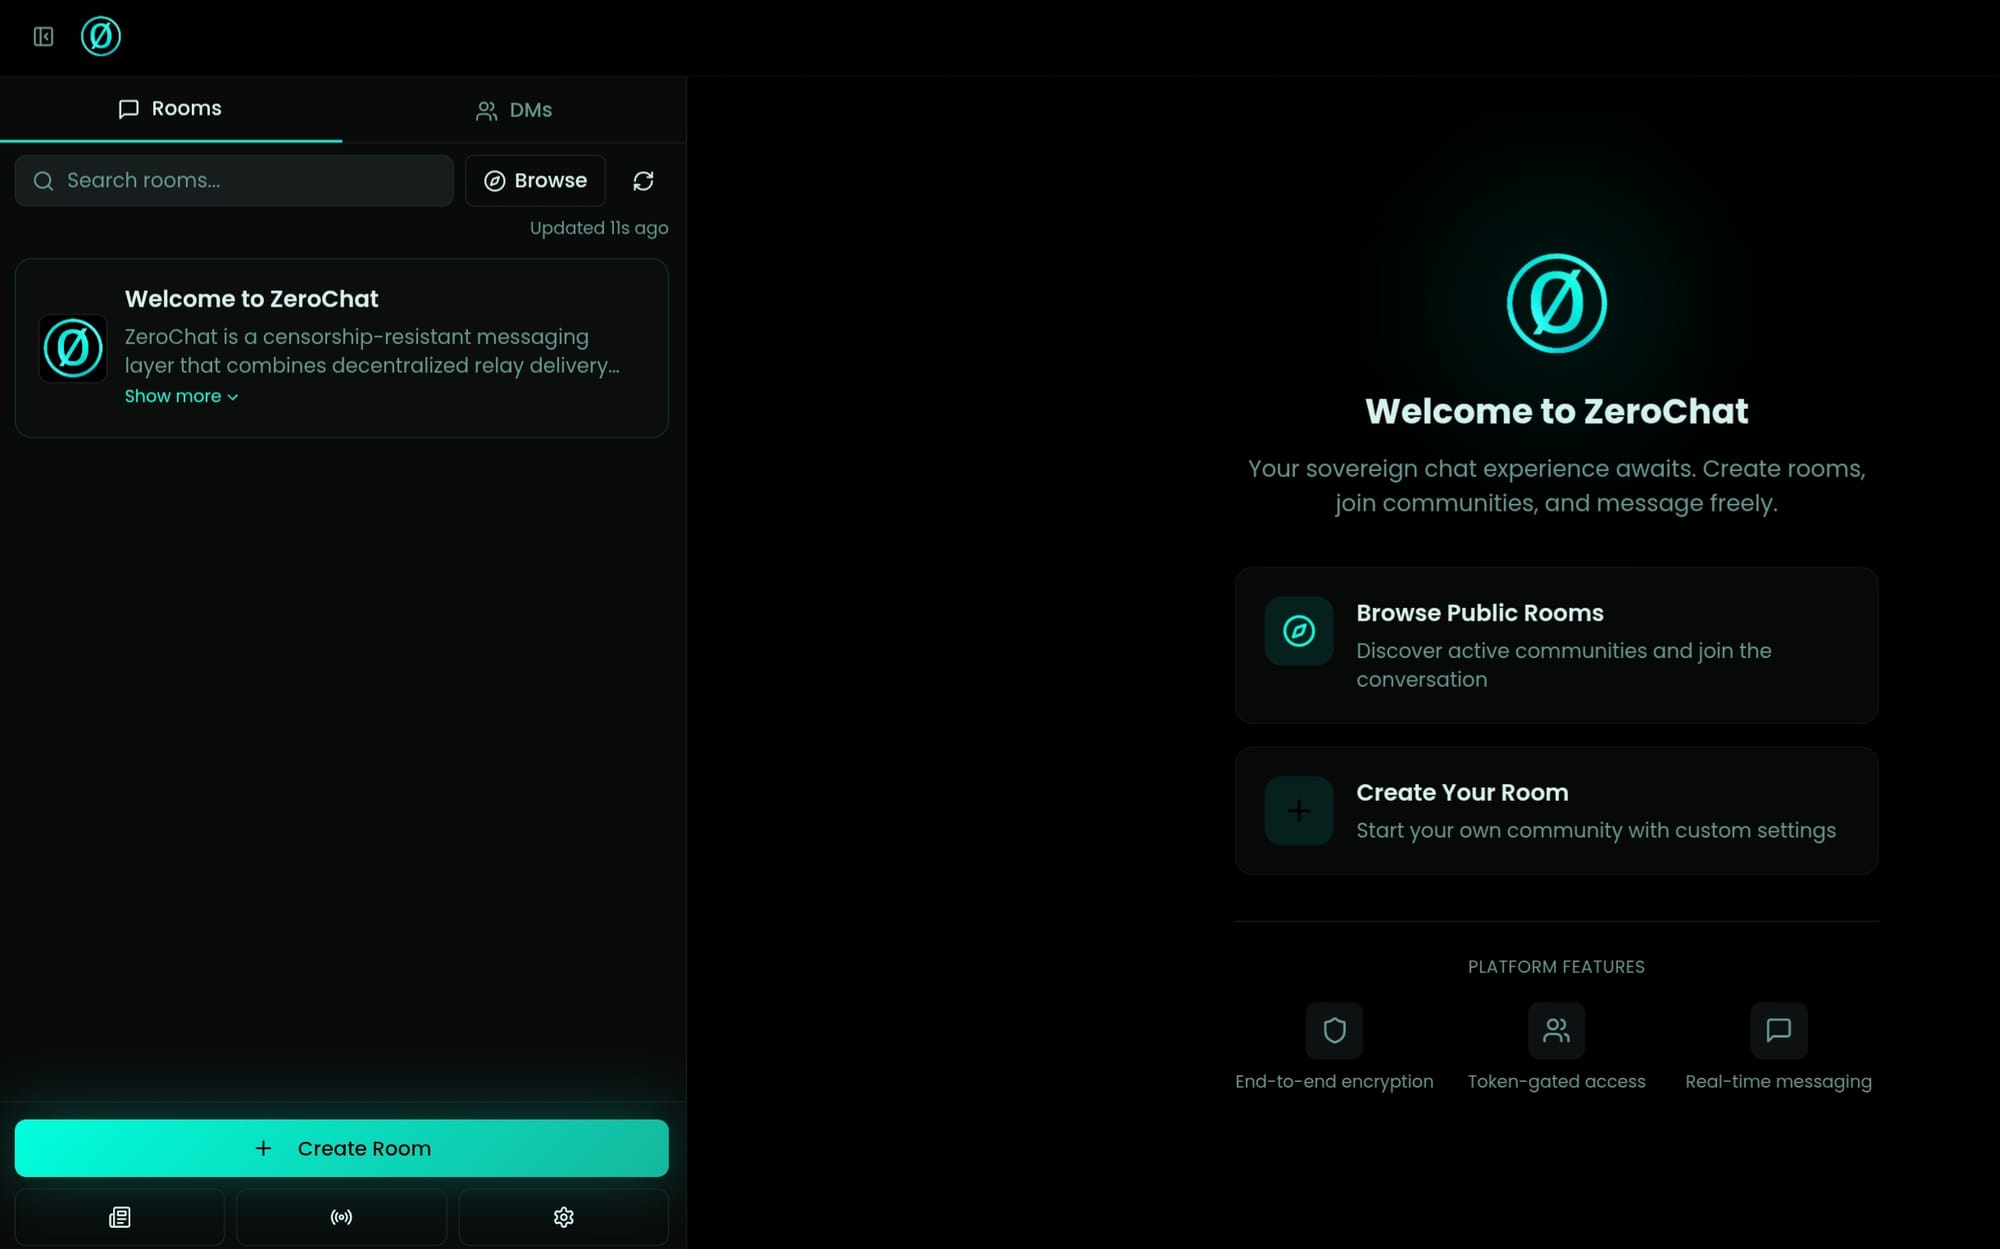Select the Welcome to ZeroChat room title

(x=251, y=299)
